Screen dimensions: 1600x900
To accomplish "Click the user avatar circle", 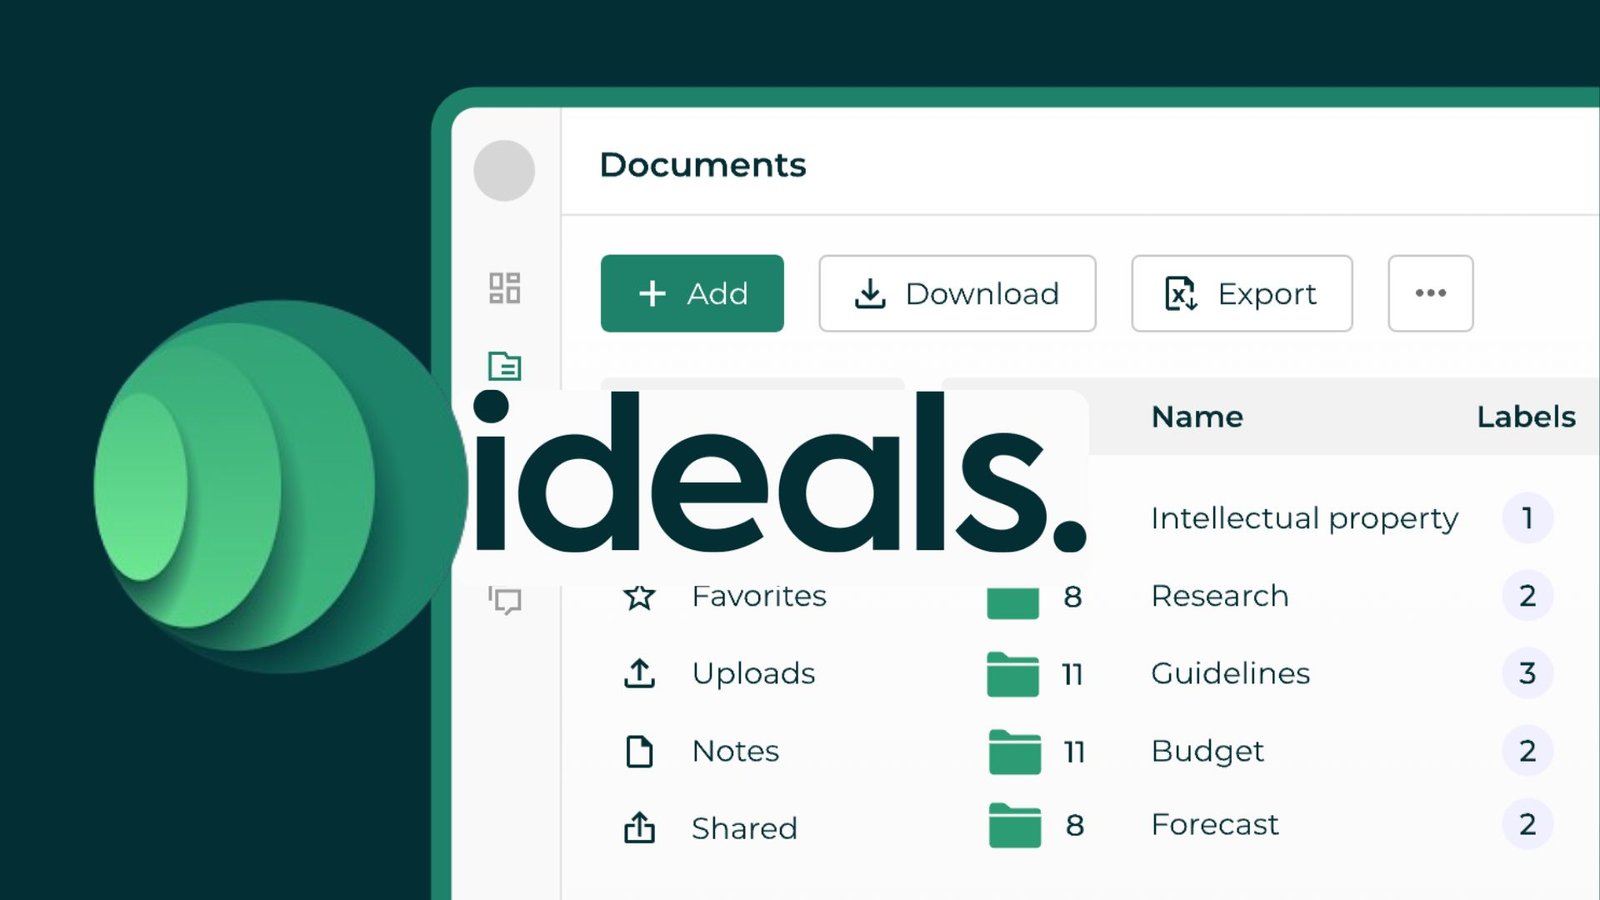I will [504, 170].
